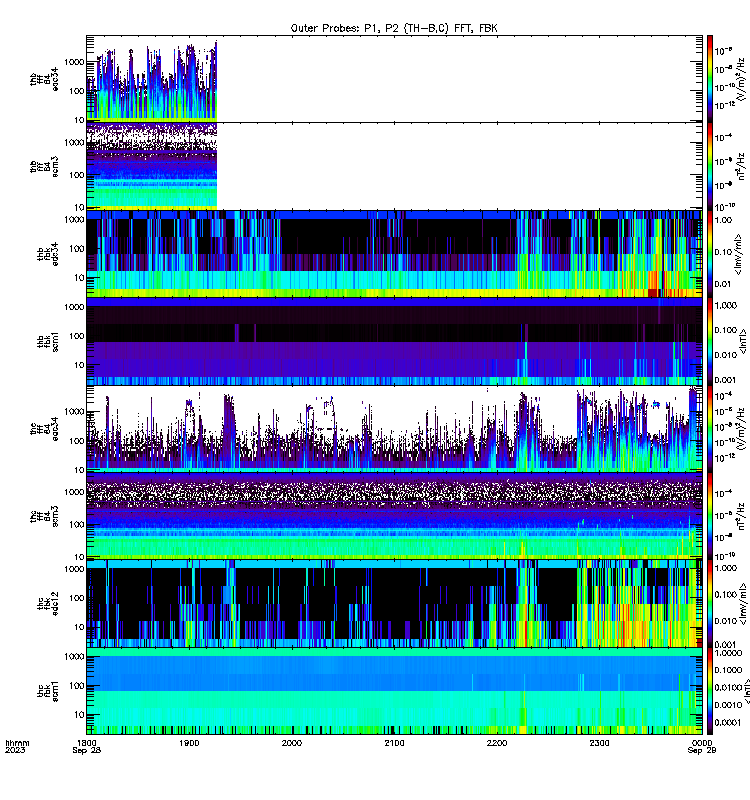Click inside the thc fbk scm1 spectrogram
This screenshot has width=750, height=800.
[394, 691]
